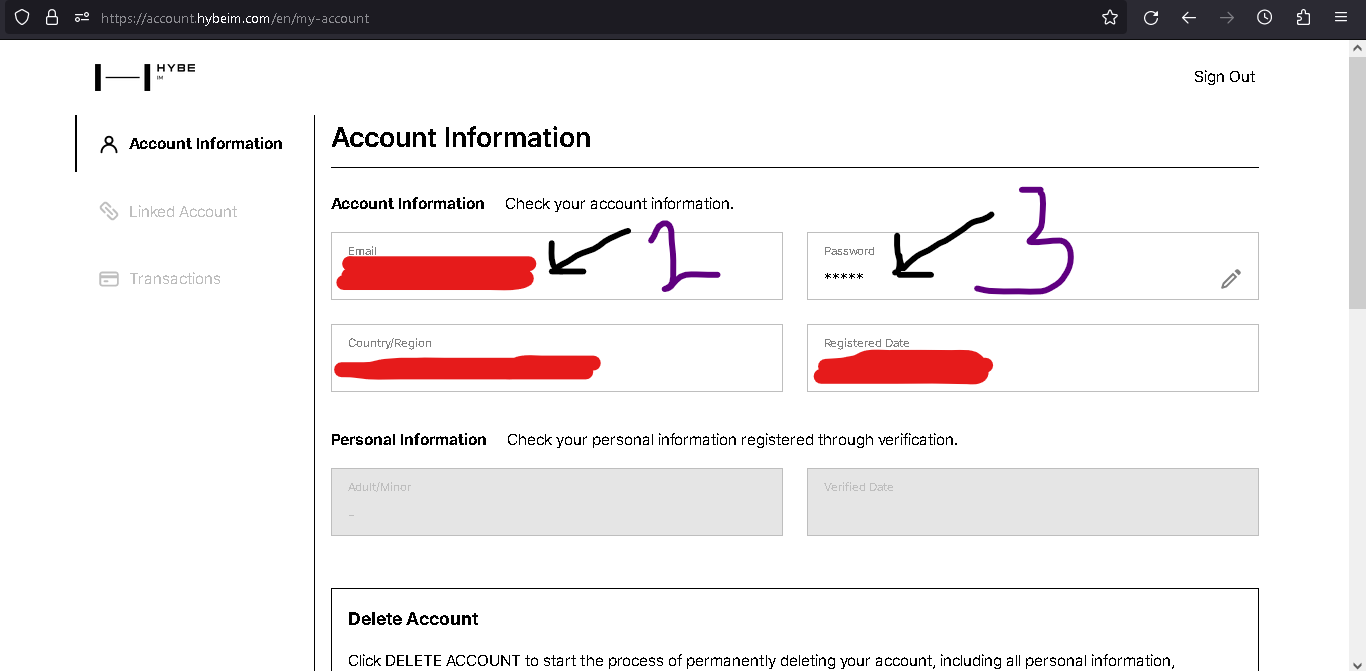Click the tracking protection shield icon

[x=22, y=17]
